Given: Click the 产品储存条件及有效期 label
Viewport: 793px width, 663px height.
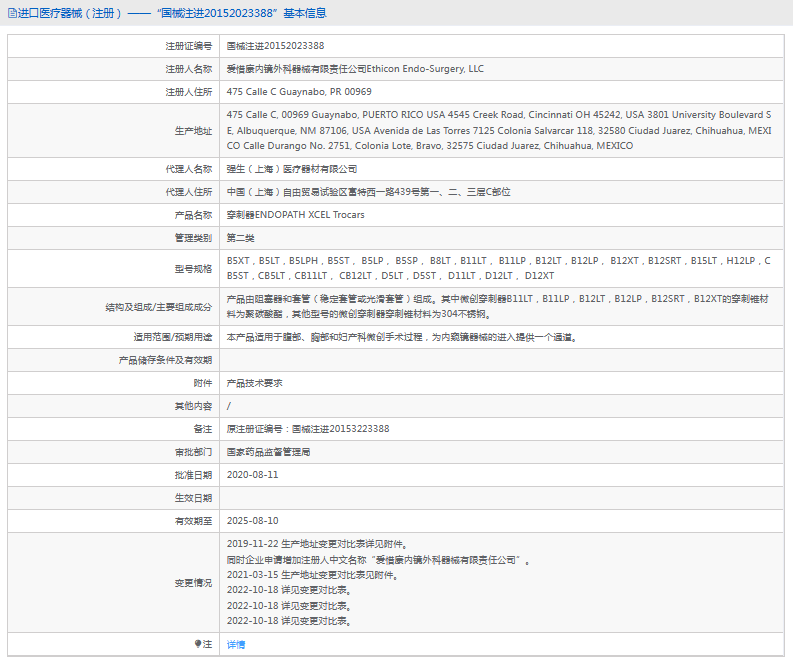Looking at the screenshot, I should coord(165,360).
